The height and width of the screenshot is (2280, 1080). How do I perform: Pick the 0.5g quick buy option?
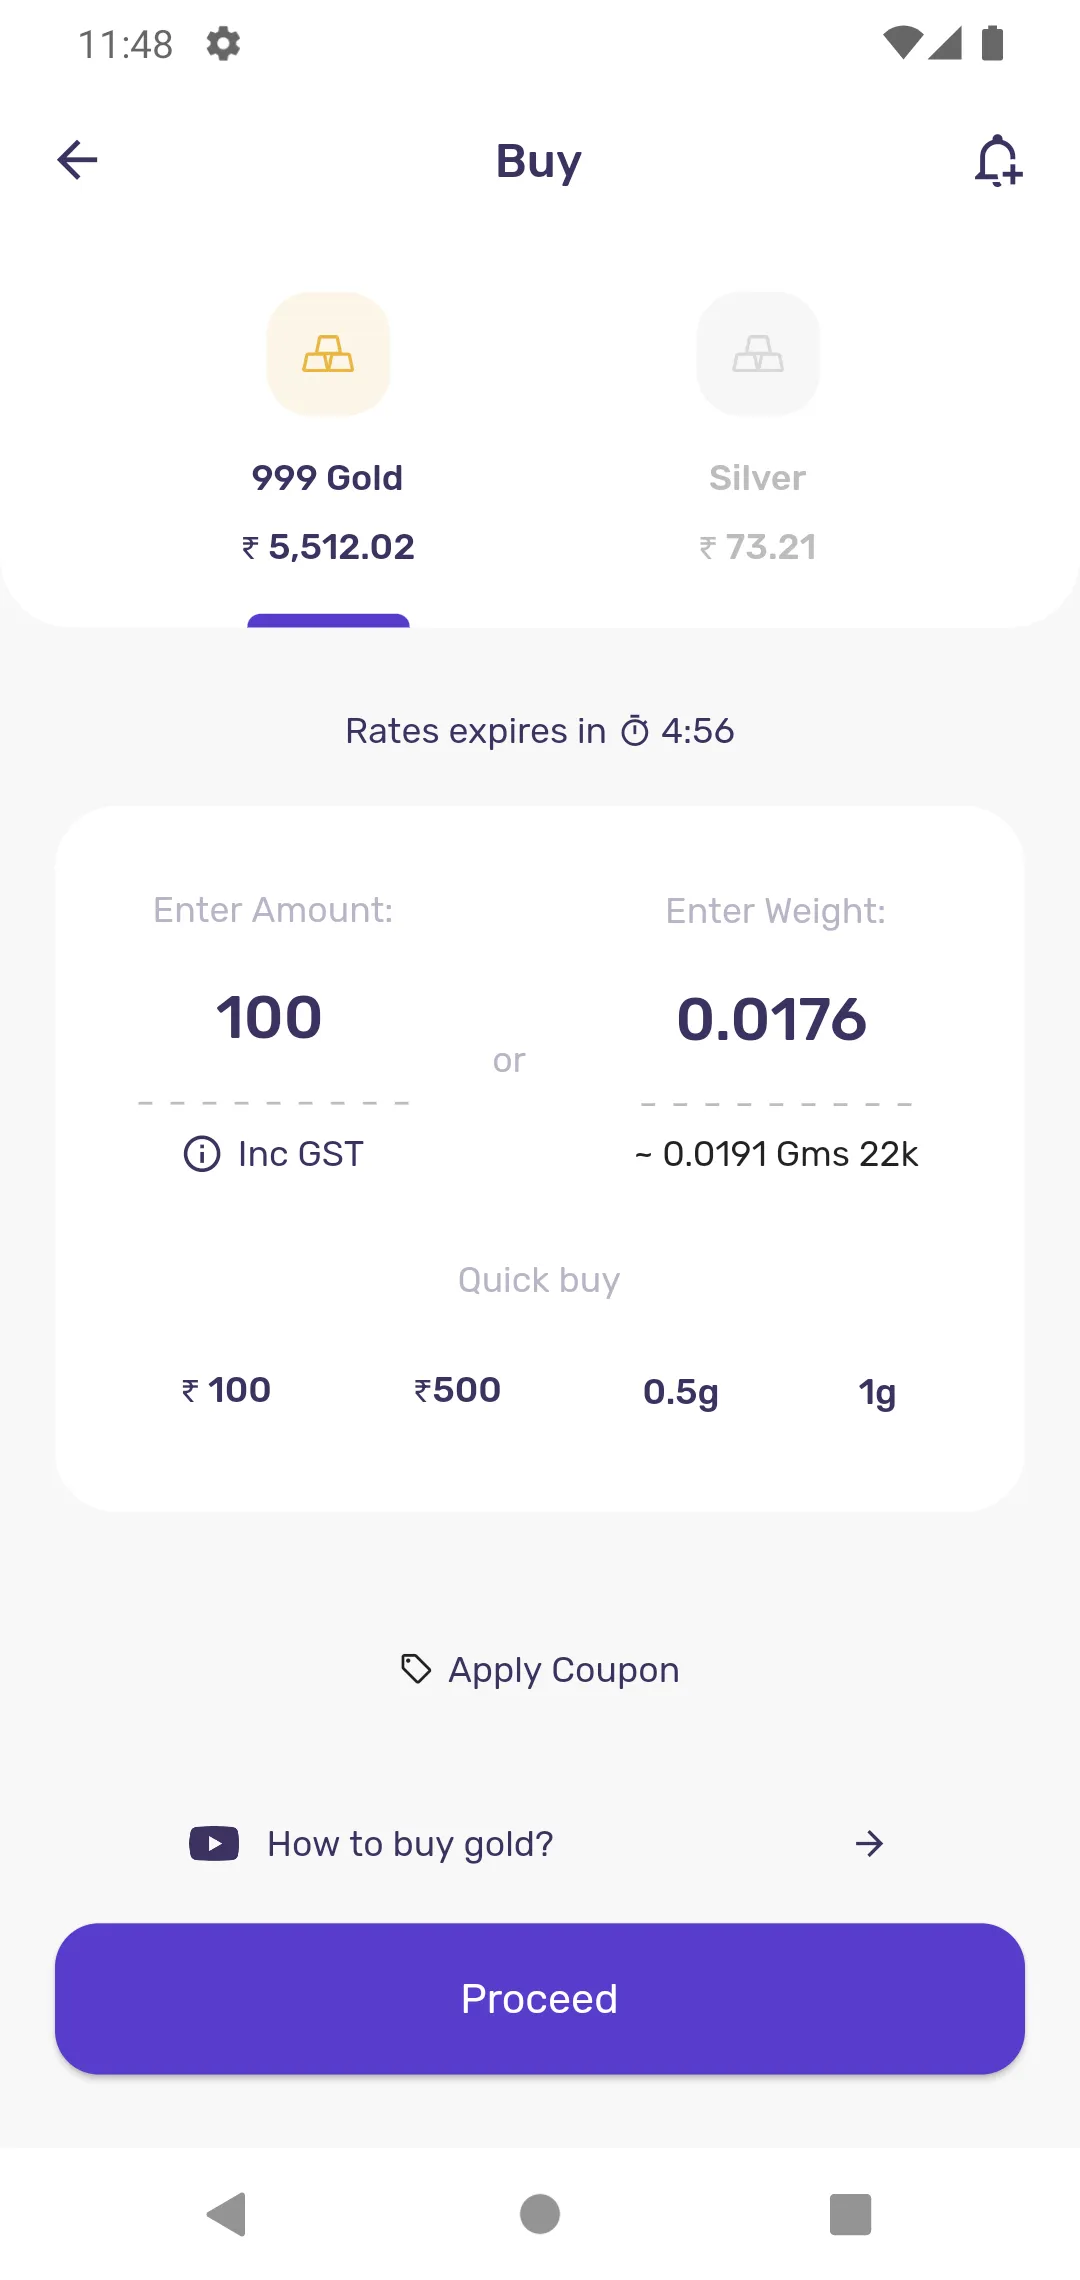(x=681, y=1391)
